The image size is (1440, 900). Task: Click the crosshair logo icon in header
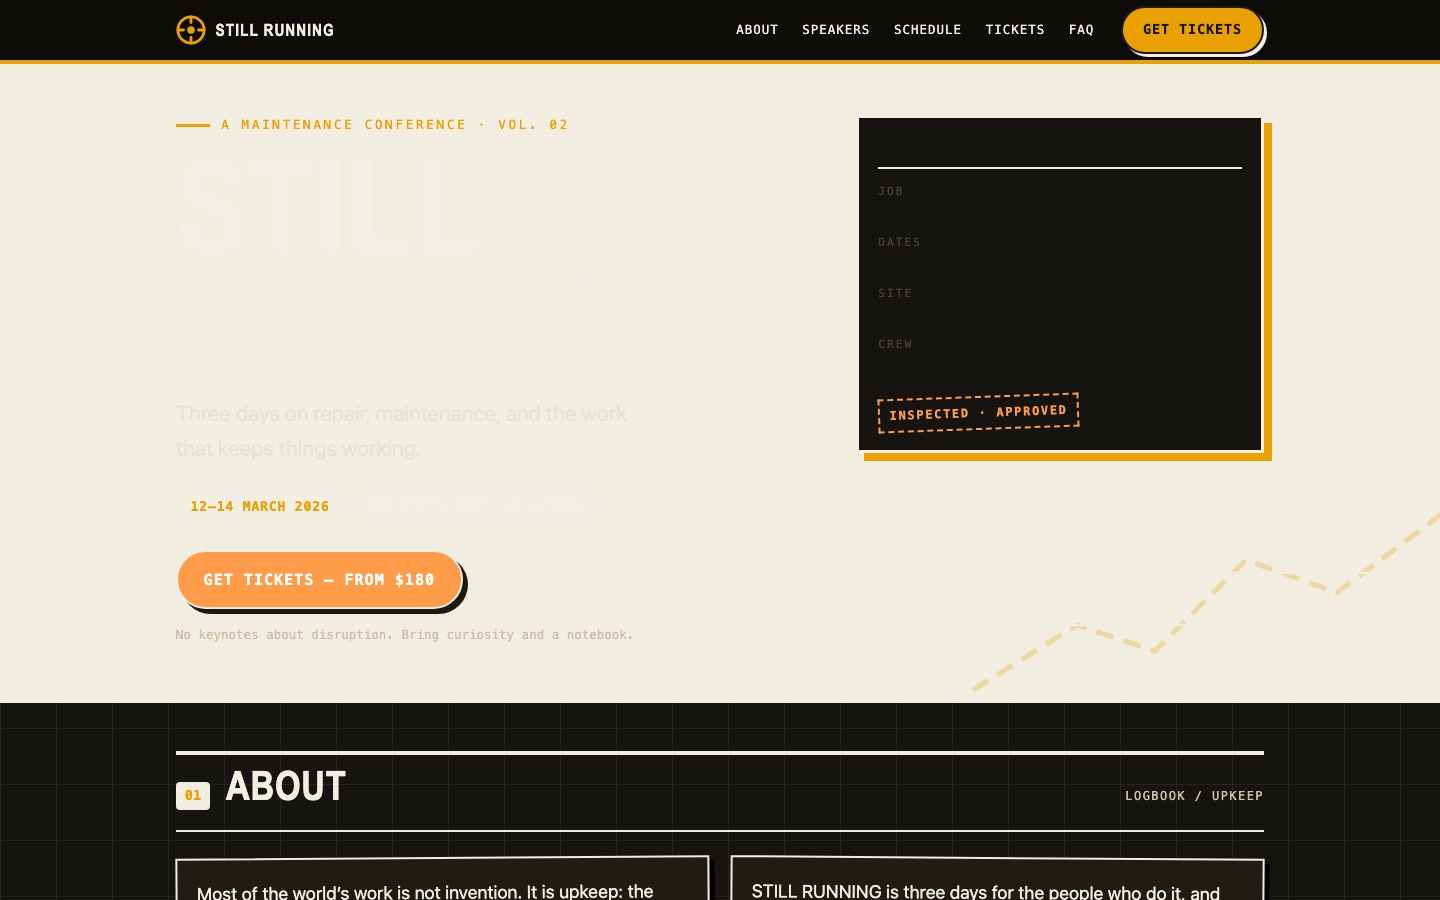[x=191, y=30]
